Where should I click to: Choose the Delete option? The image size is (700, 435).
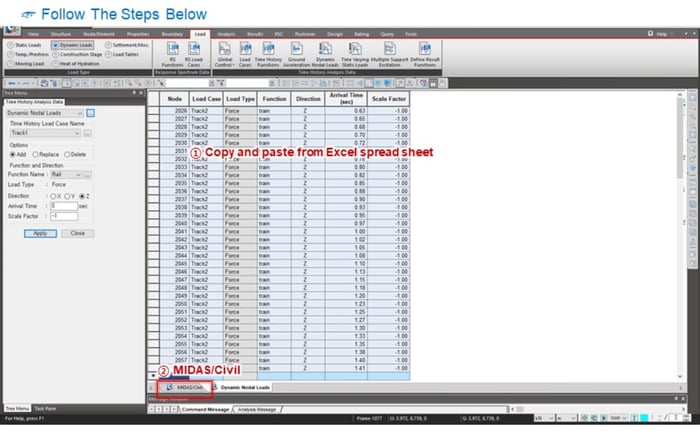pyautogui.click(x=75, y=155)
